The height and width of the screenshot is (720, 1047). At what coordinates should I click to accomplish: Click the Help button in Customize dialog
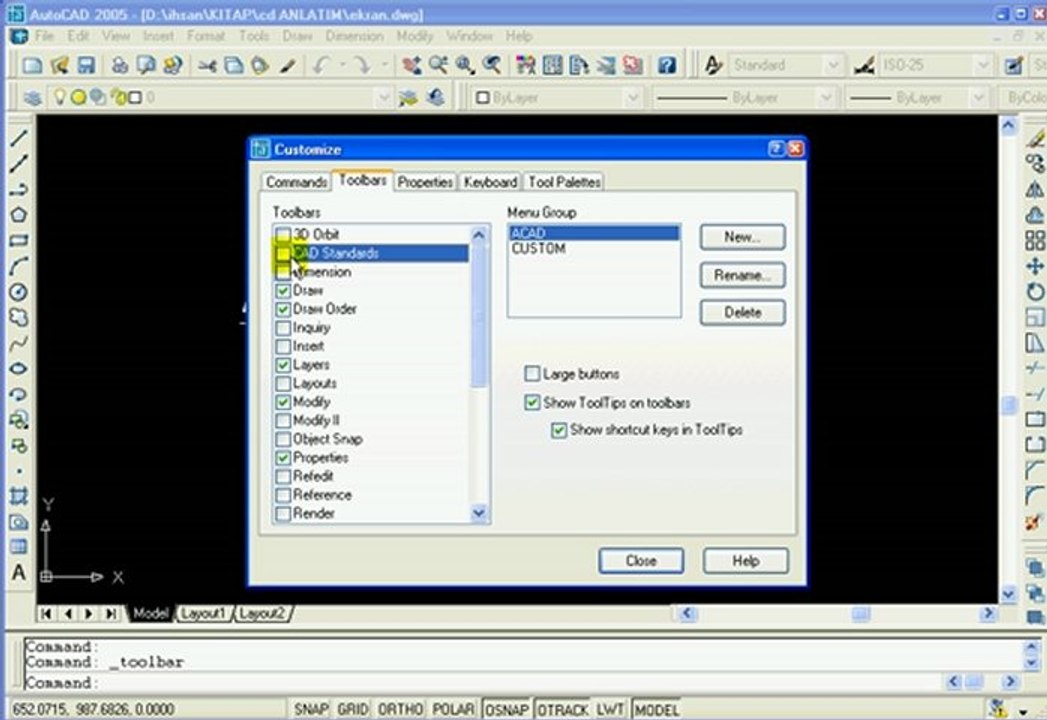[745, 561]
